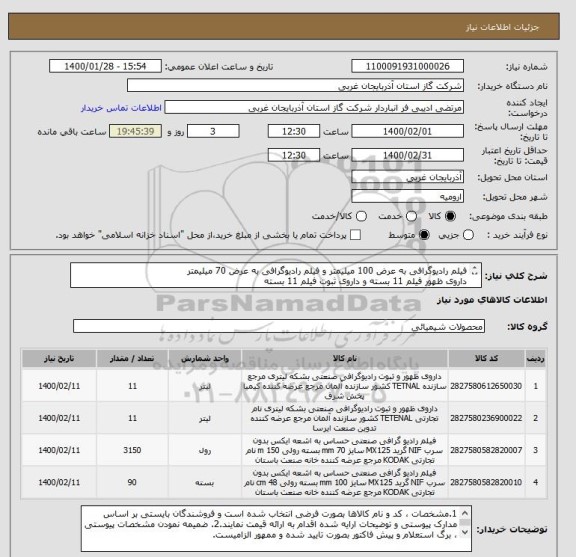Image resolution: width=576 pixels, height=557 pixels.
Task: Click the countdown timer 19:45:39
Action: click(136, 131)
